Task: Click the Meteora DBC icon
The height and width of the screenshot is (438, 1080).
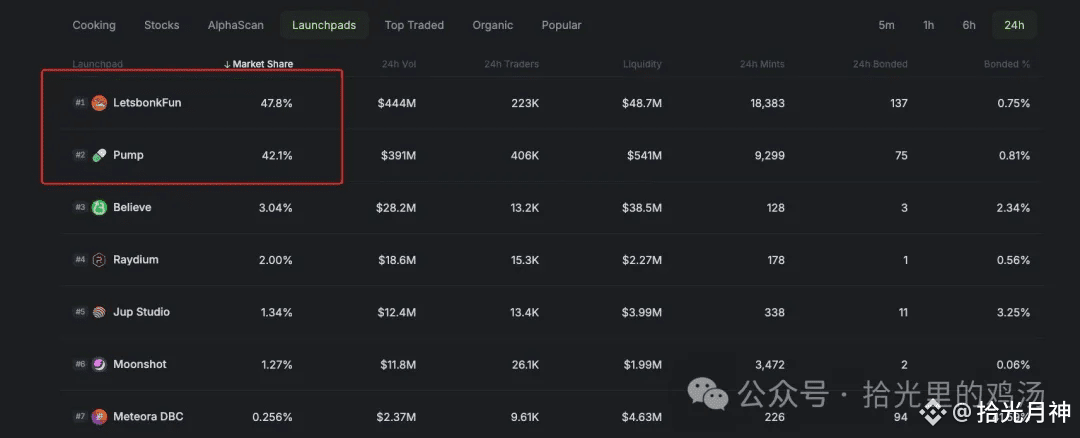Action: [x=99, y=416]
